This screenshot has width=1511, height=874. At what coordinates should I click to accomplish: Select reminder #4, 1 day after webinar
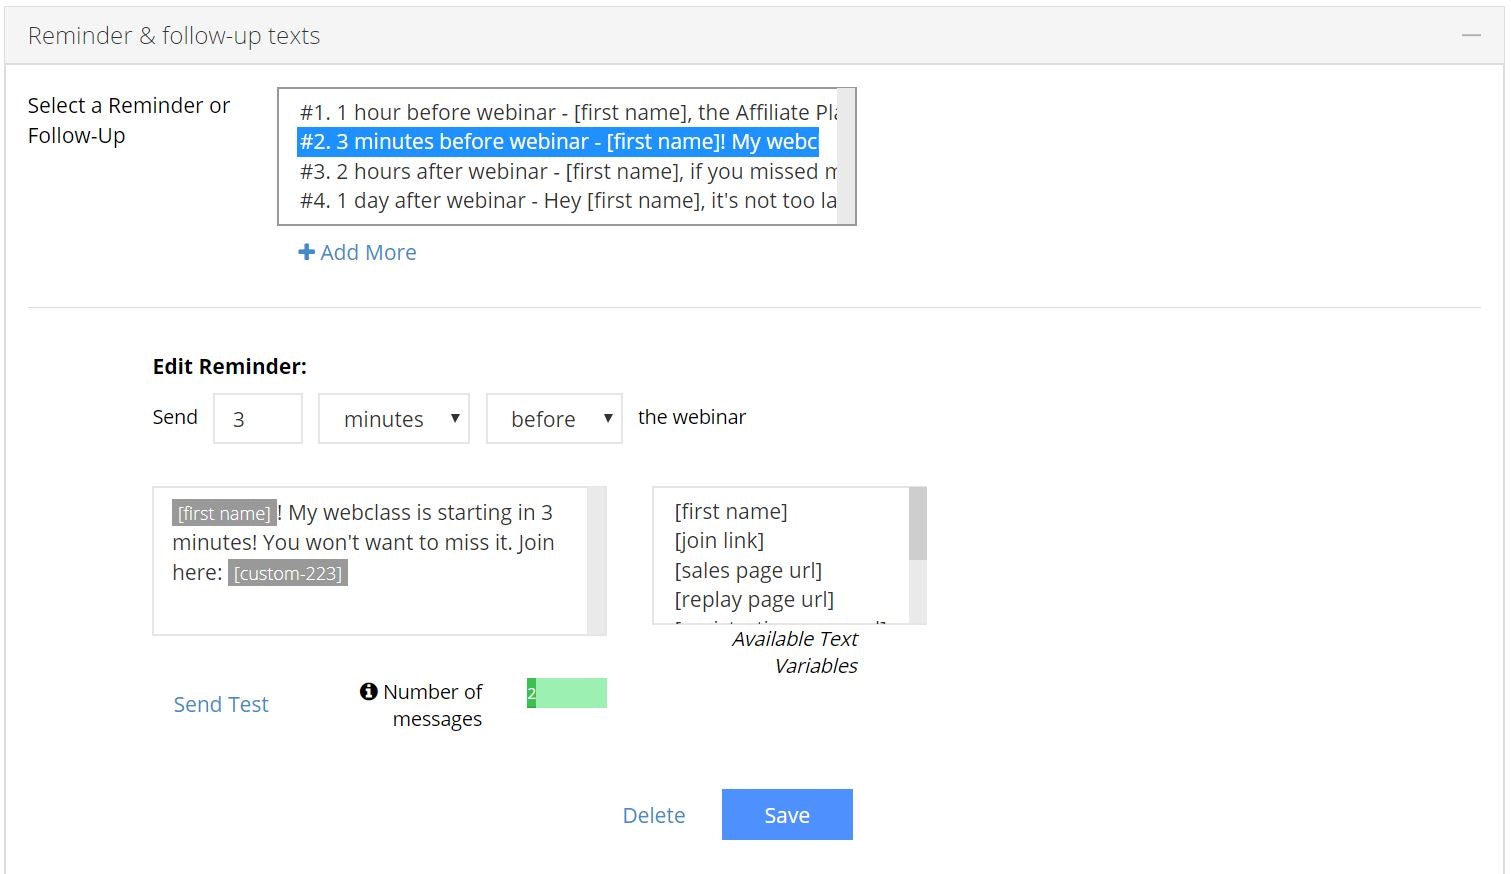[556, 200]
